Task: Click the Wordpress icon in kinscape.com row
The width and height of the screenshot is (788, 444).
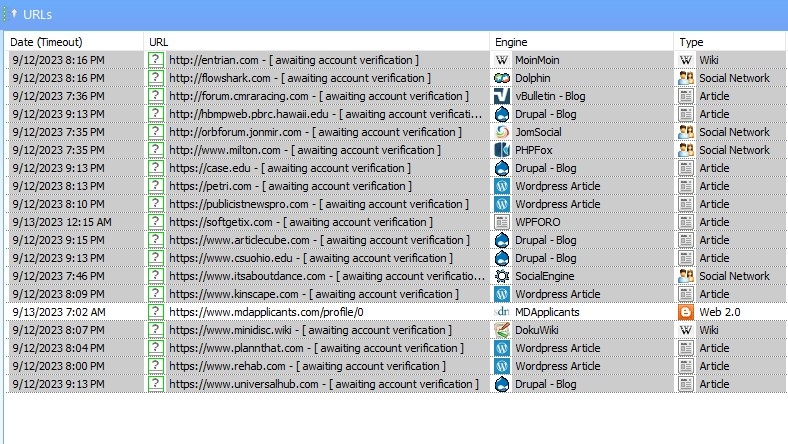Action: pos(502,294)
